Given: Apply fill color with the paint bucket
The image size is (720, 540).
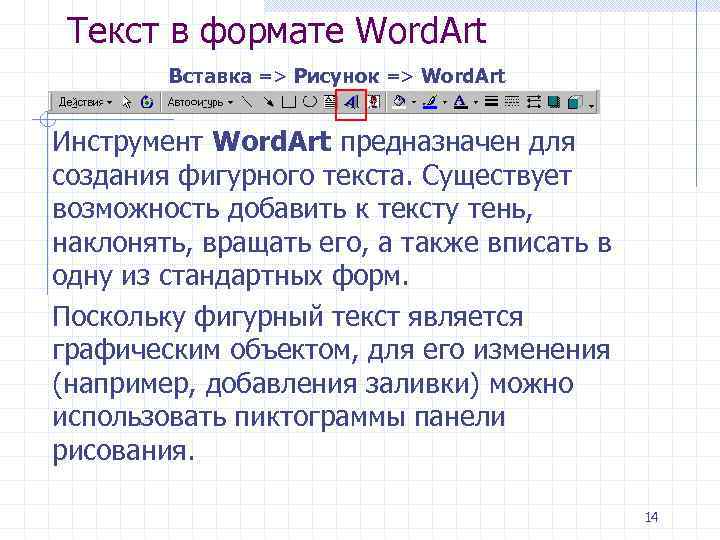Looking at the screenshot, I should pos(399,102).
